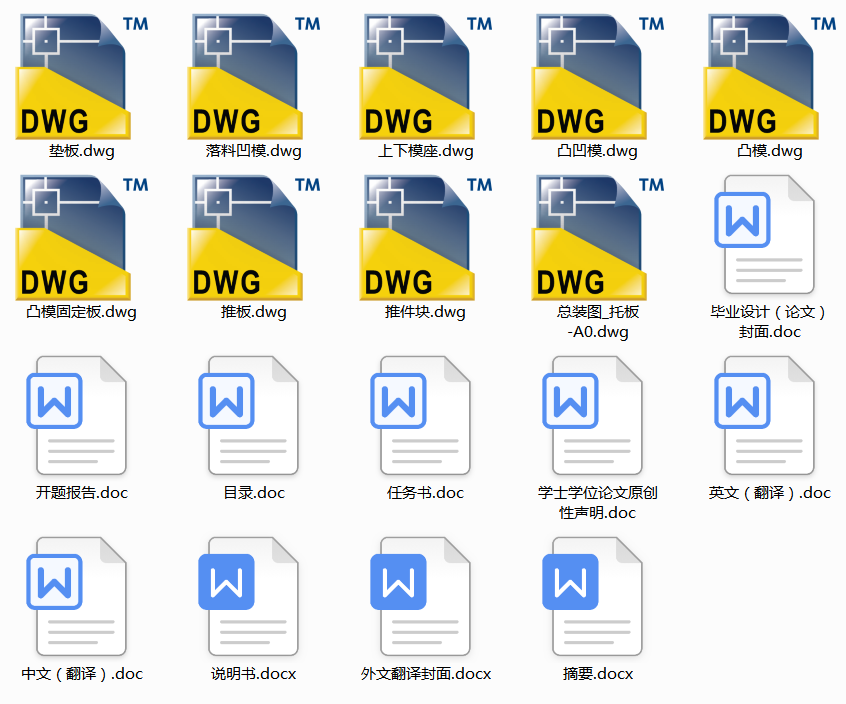
Task: Select the 英文（翻译）.doc document icon
Action: tap(765, 415)
